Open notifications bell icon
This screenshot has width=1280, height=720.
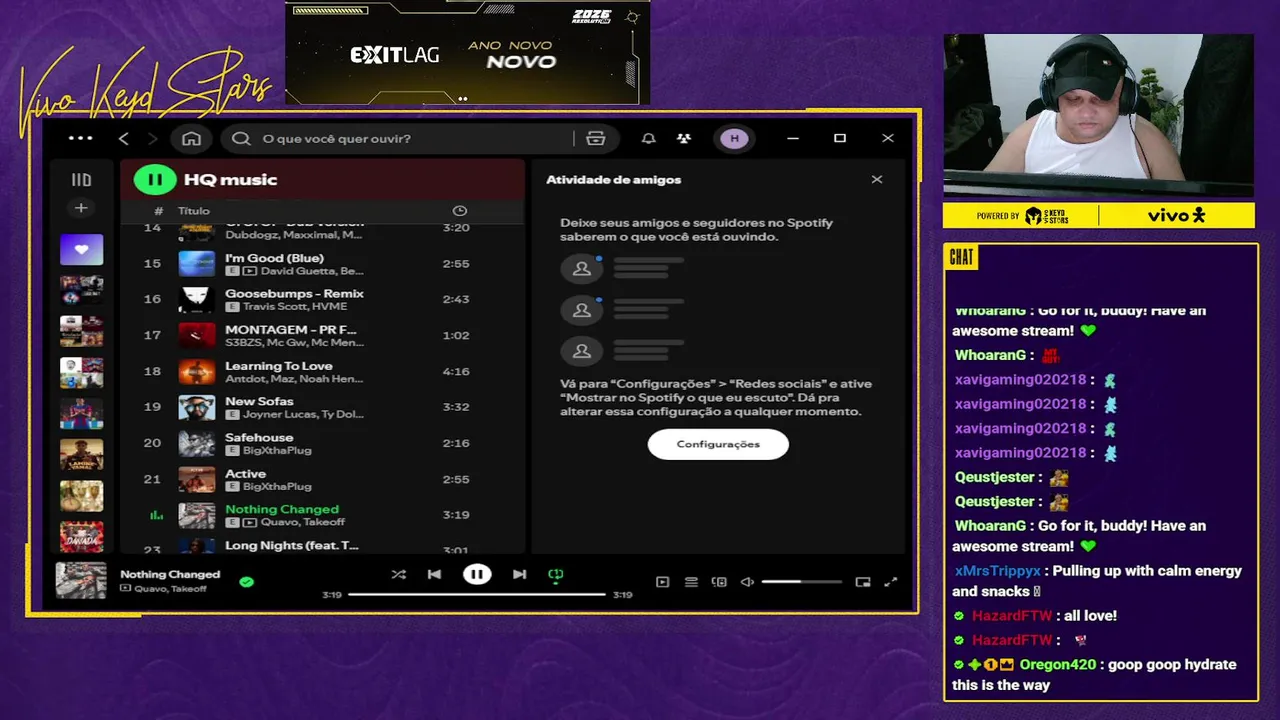coord(648,139)
